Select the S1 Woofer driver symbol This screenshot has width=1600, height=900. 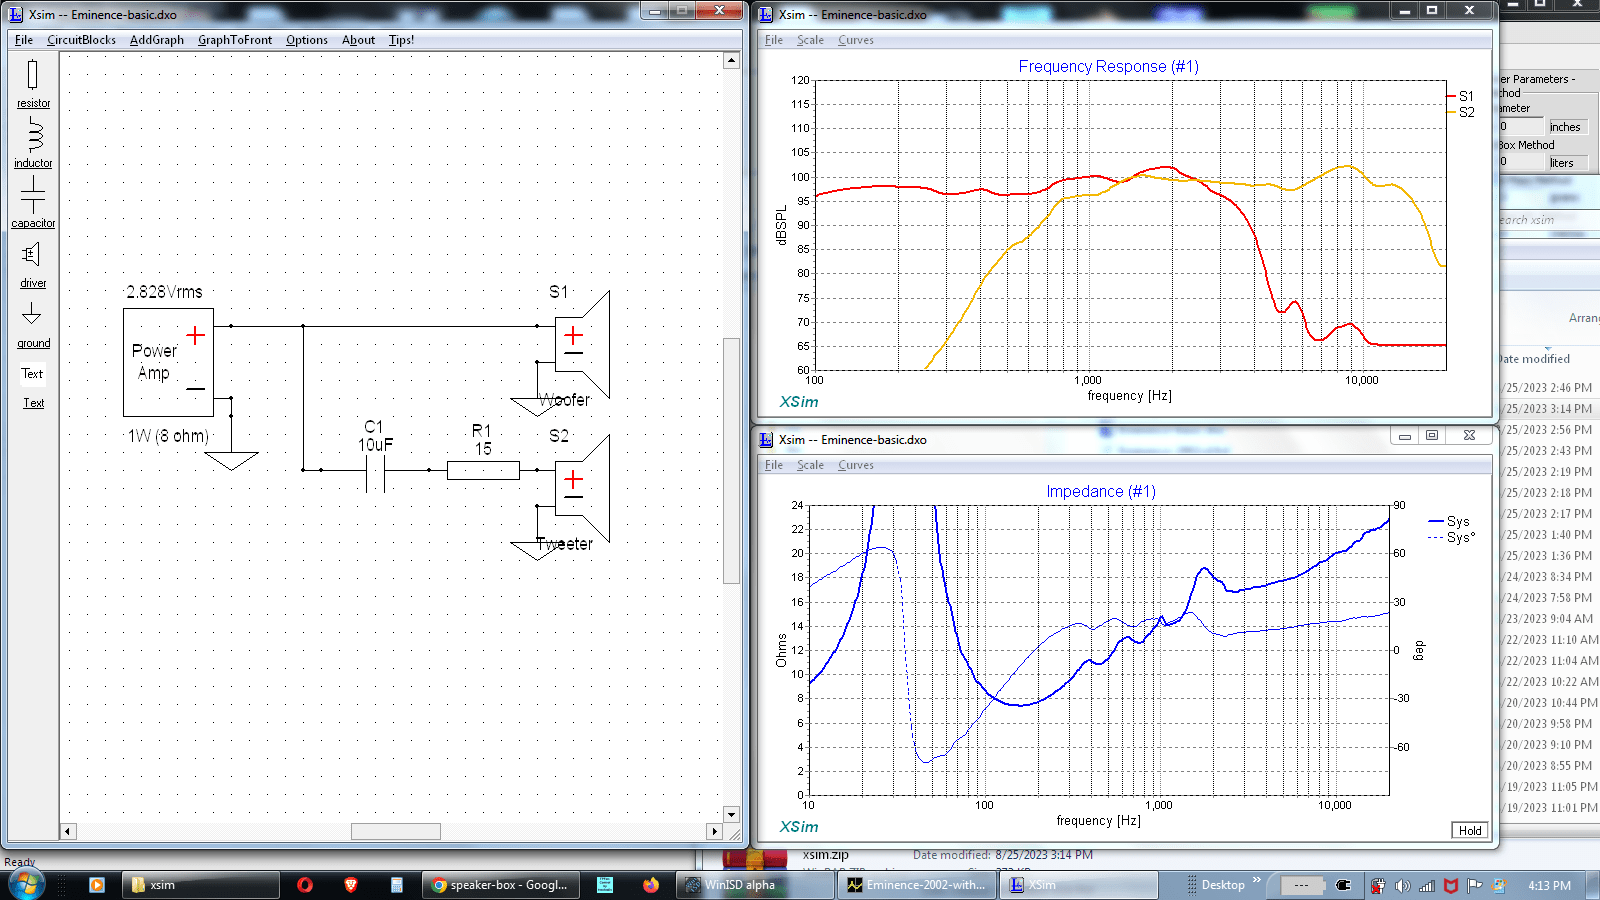click(x=582, y=344)
